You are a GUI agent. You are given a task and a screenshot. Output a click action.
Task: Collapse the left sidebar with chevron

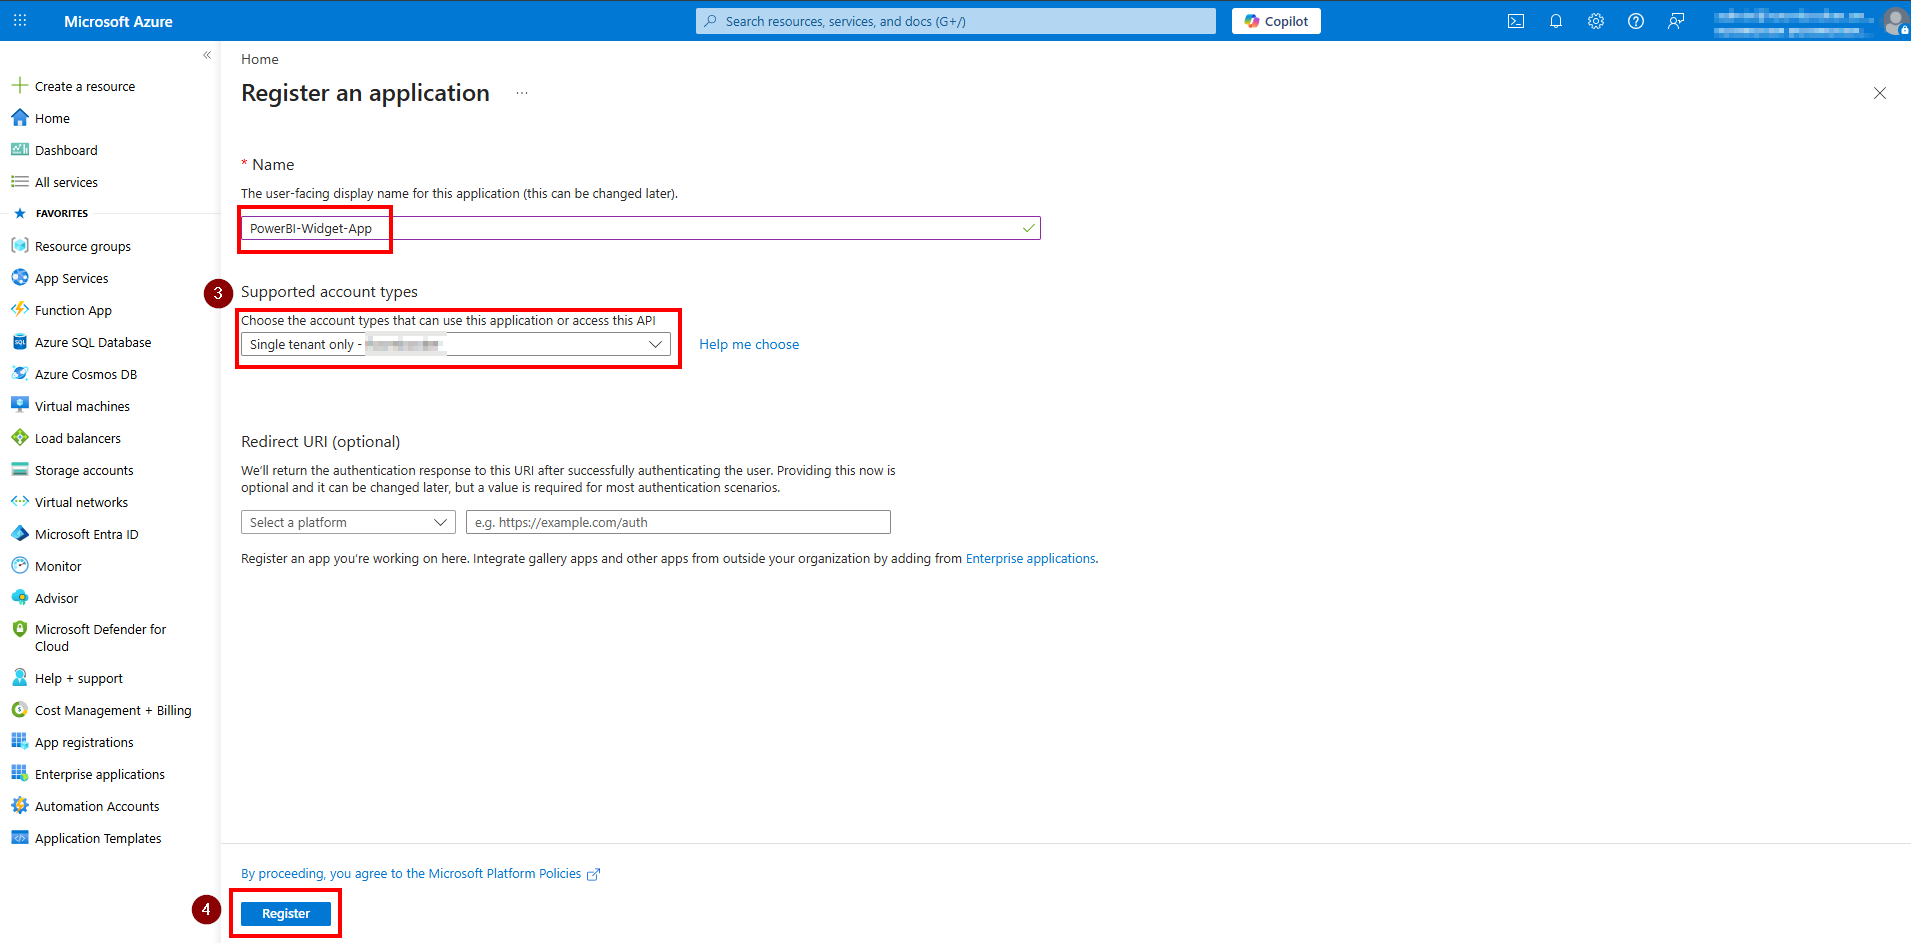click(x=207, y=55)
